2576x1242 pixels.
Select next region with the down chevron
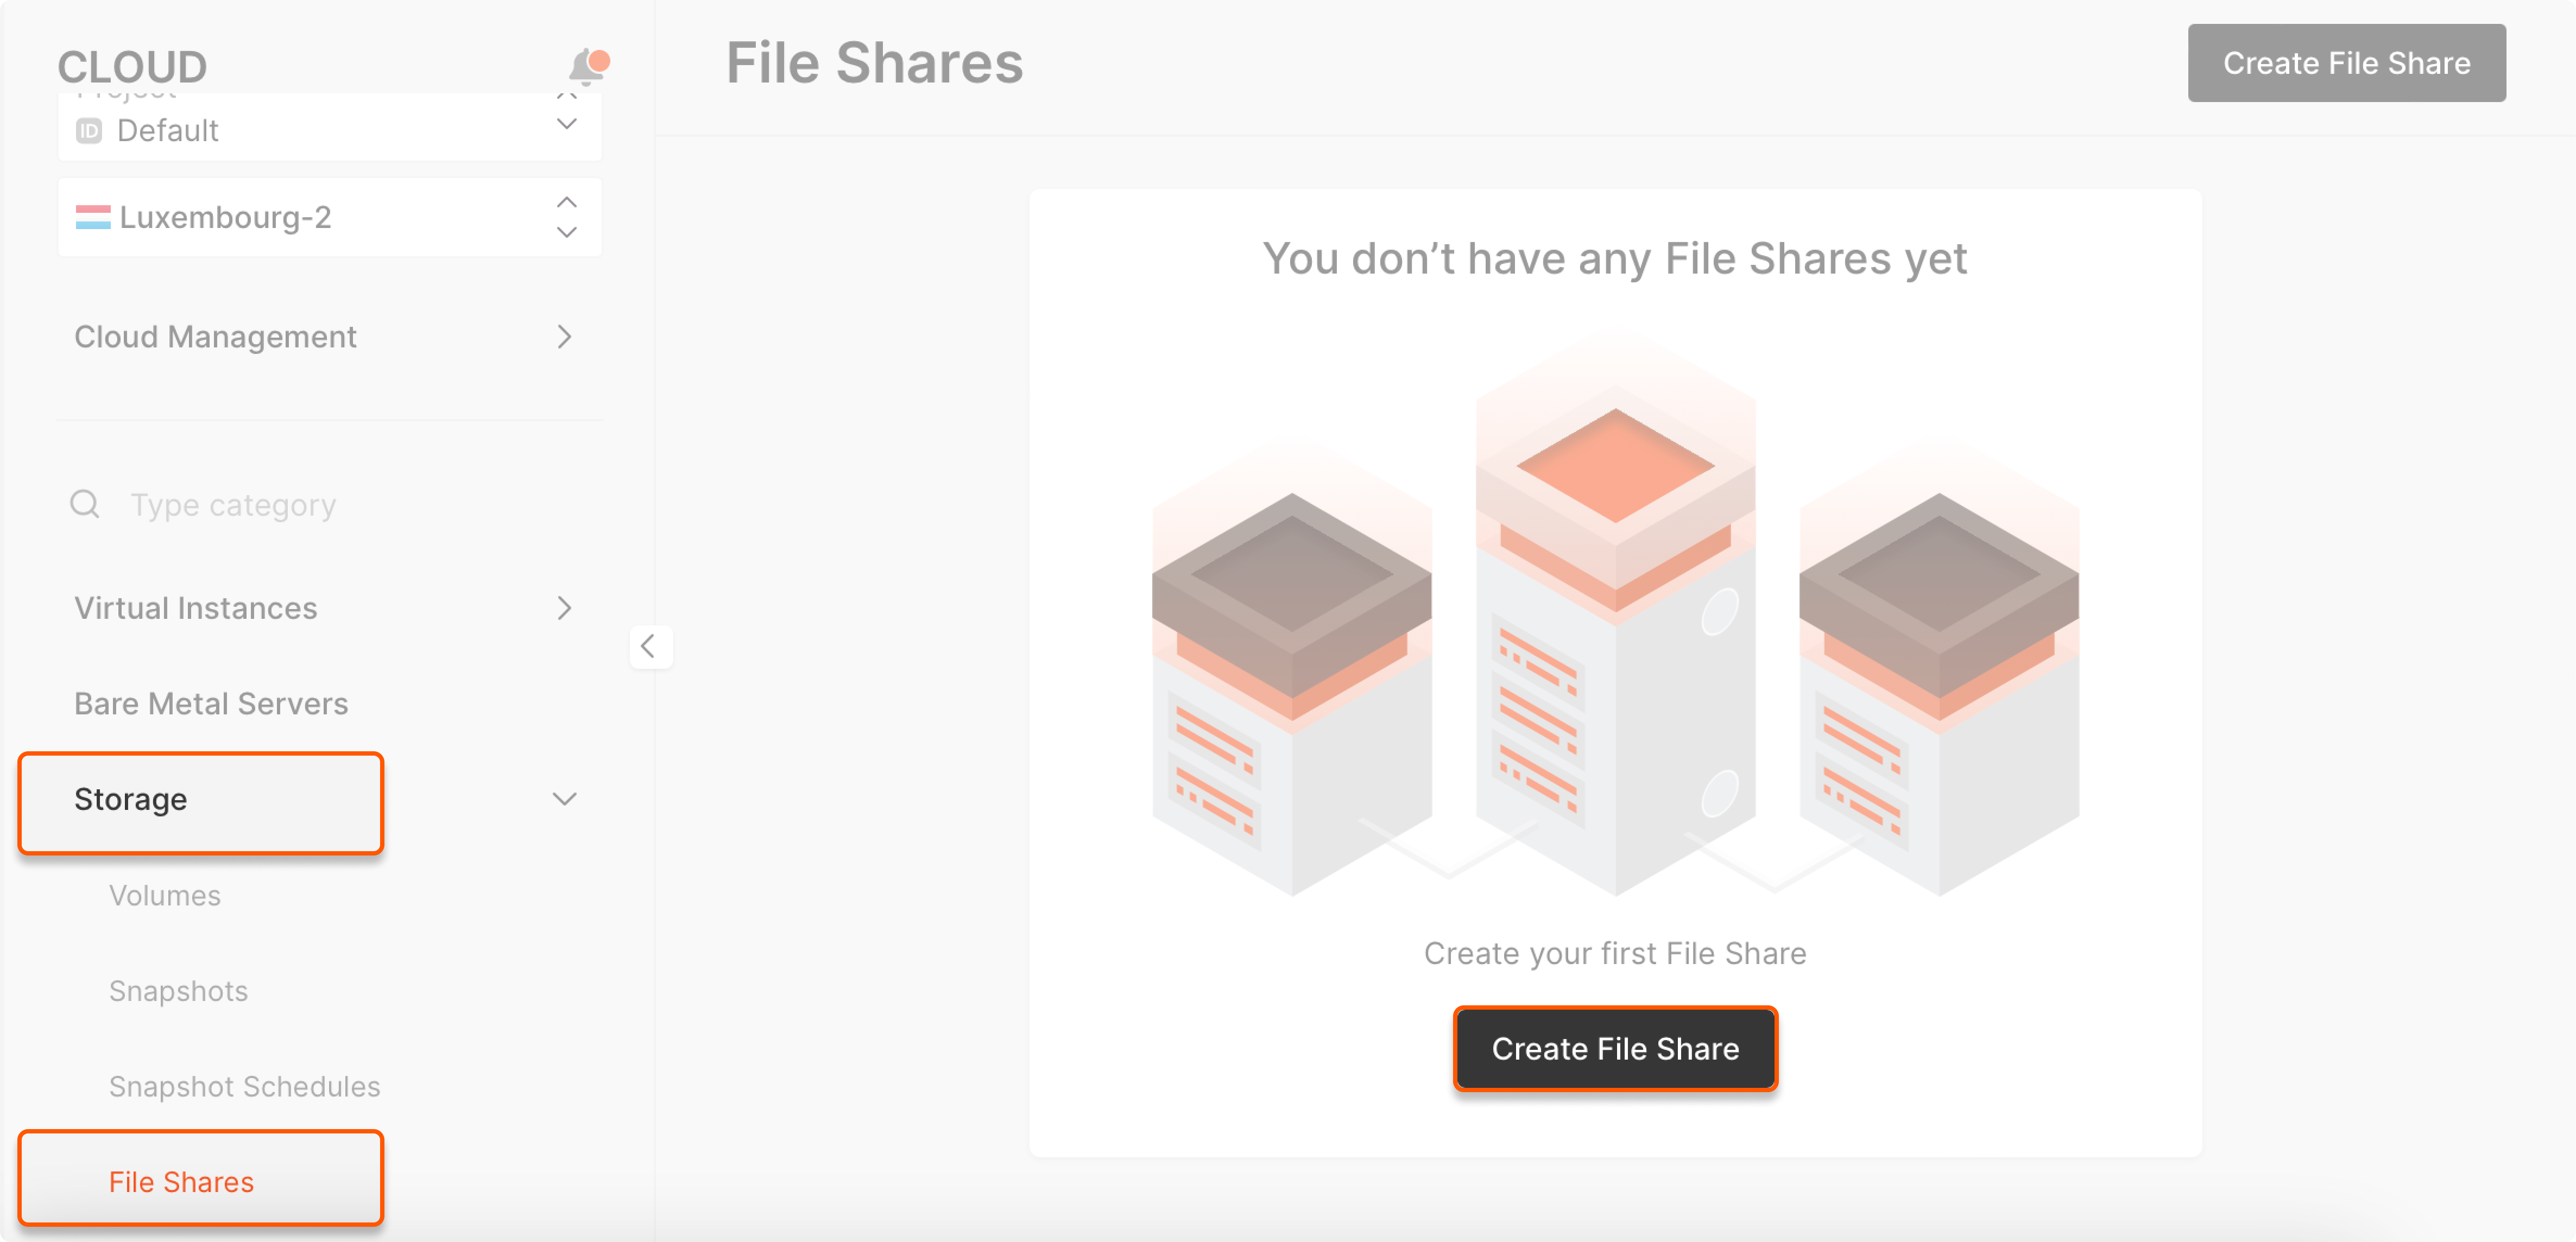coord(566,232)
